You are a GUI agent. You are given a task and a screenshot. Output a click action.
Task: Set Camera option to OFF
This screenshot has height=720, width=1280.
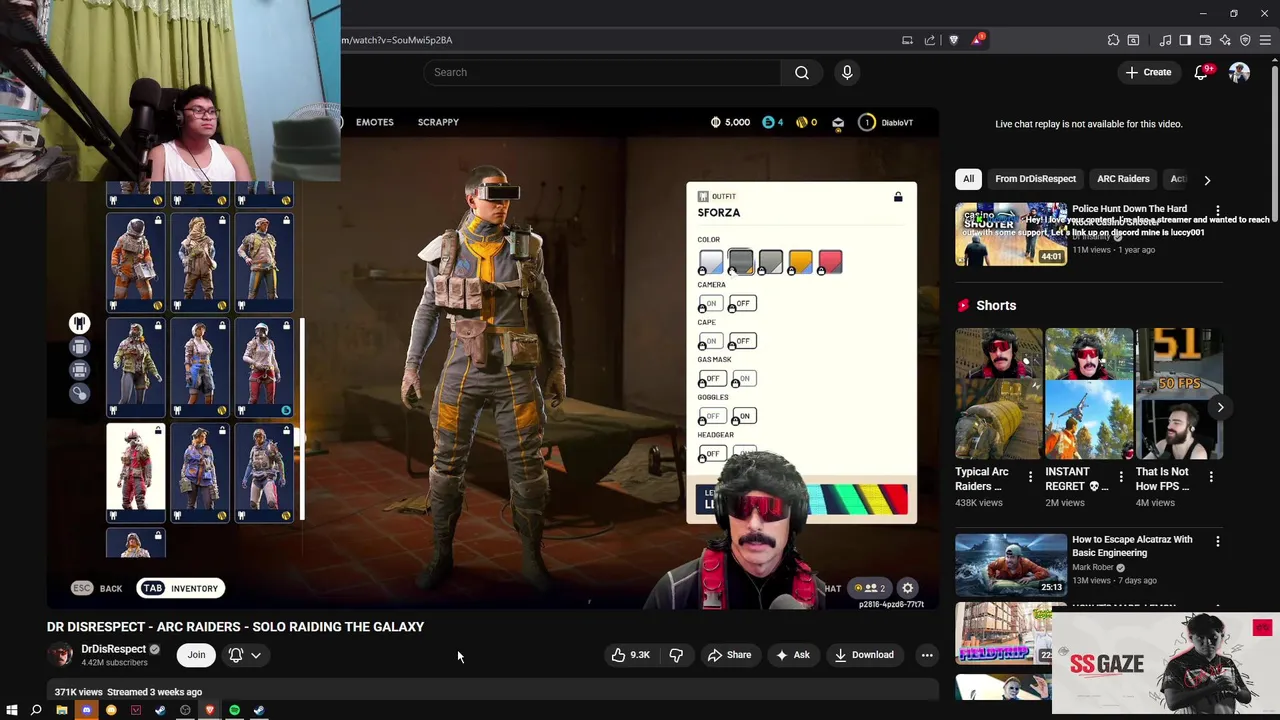tap(742, 303)
